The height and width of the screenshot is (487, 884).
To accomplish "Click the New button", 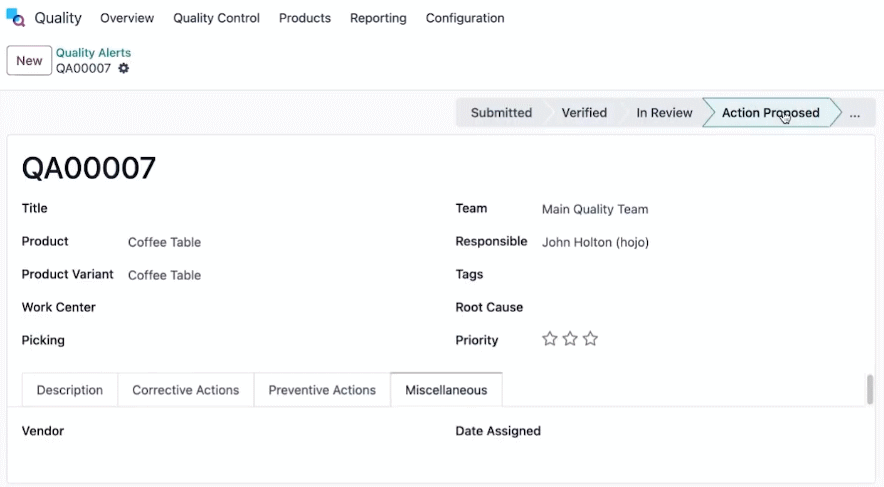I will point(29,60).
